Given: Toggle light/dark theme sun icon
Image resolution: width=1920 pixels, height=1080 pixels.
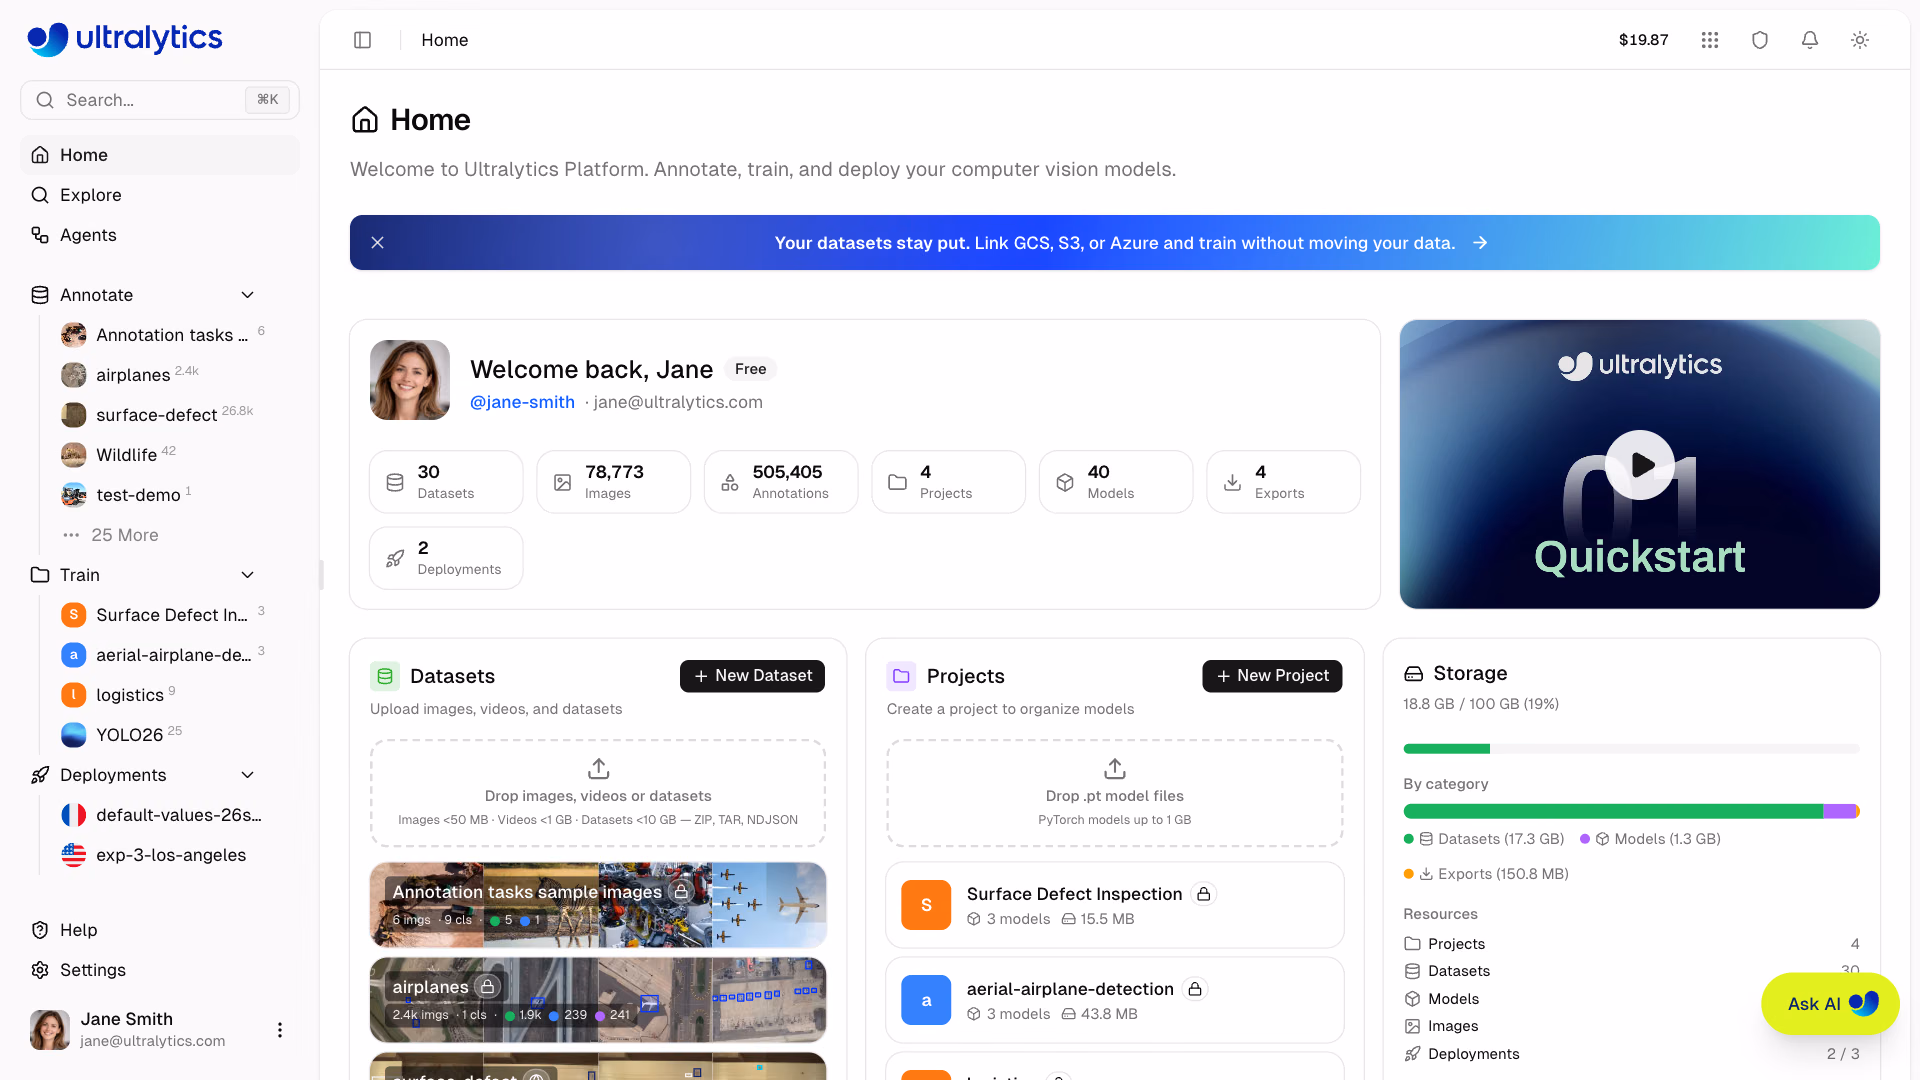Looking at the screenshot, I should [1860, 40].
